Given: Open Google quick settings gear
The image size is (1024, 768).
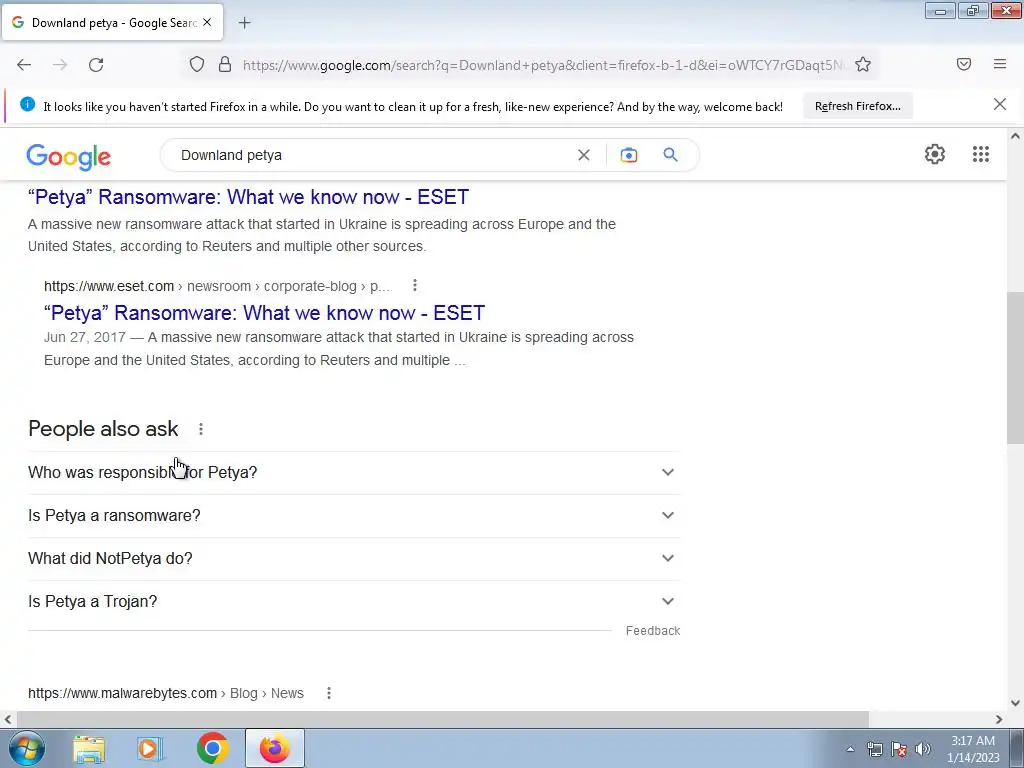Looking at the screenshot, I should [935, 154].
